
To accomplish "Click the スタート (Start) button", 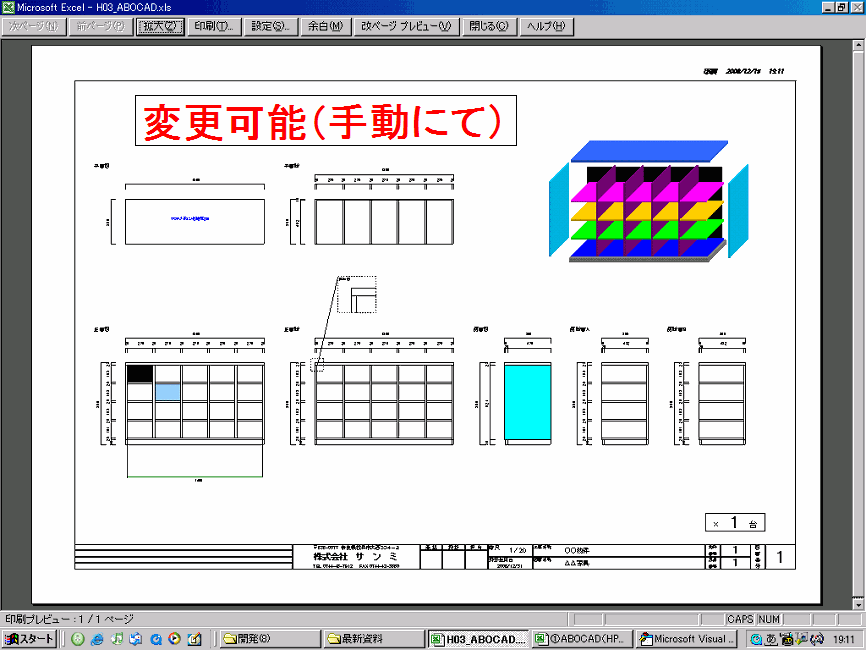I will click(29, 639).
